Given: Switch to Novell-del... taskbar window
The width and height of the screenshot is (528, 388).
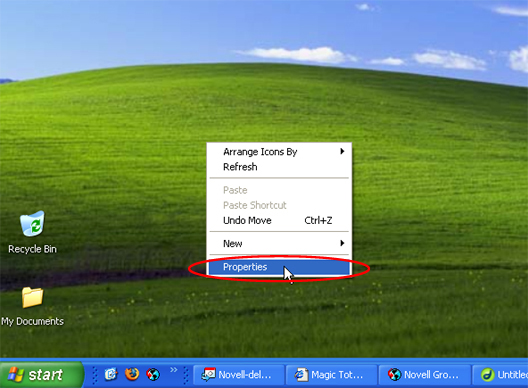Looking at the screenshot, I should click(x=239, y=375).
